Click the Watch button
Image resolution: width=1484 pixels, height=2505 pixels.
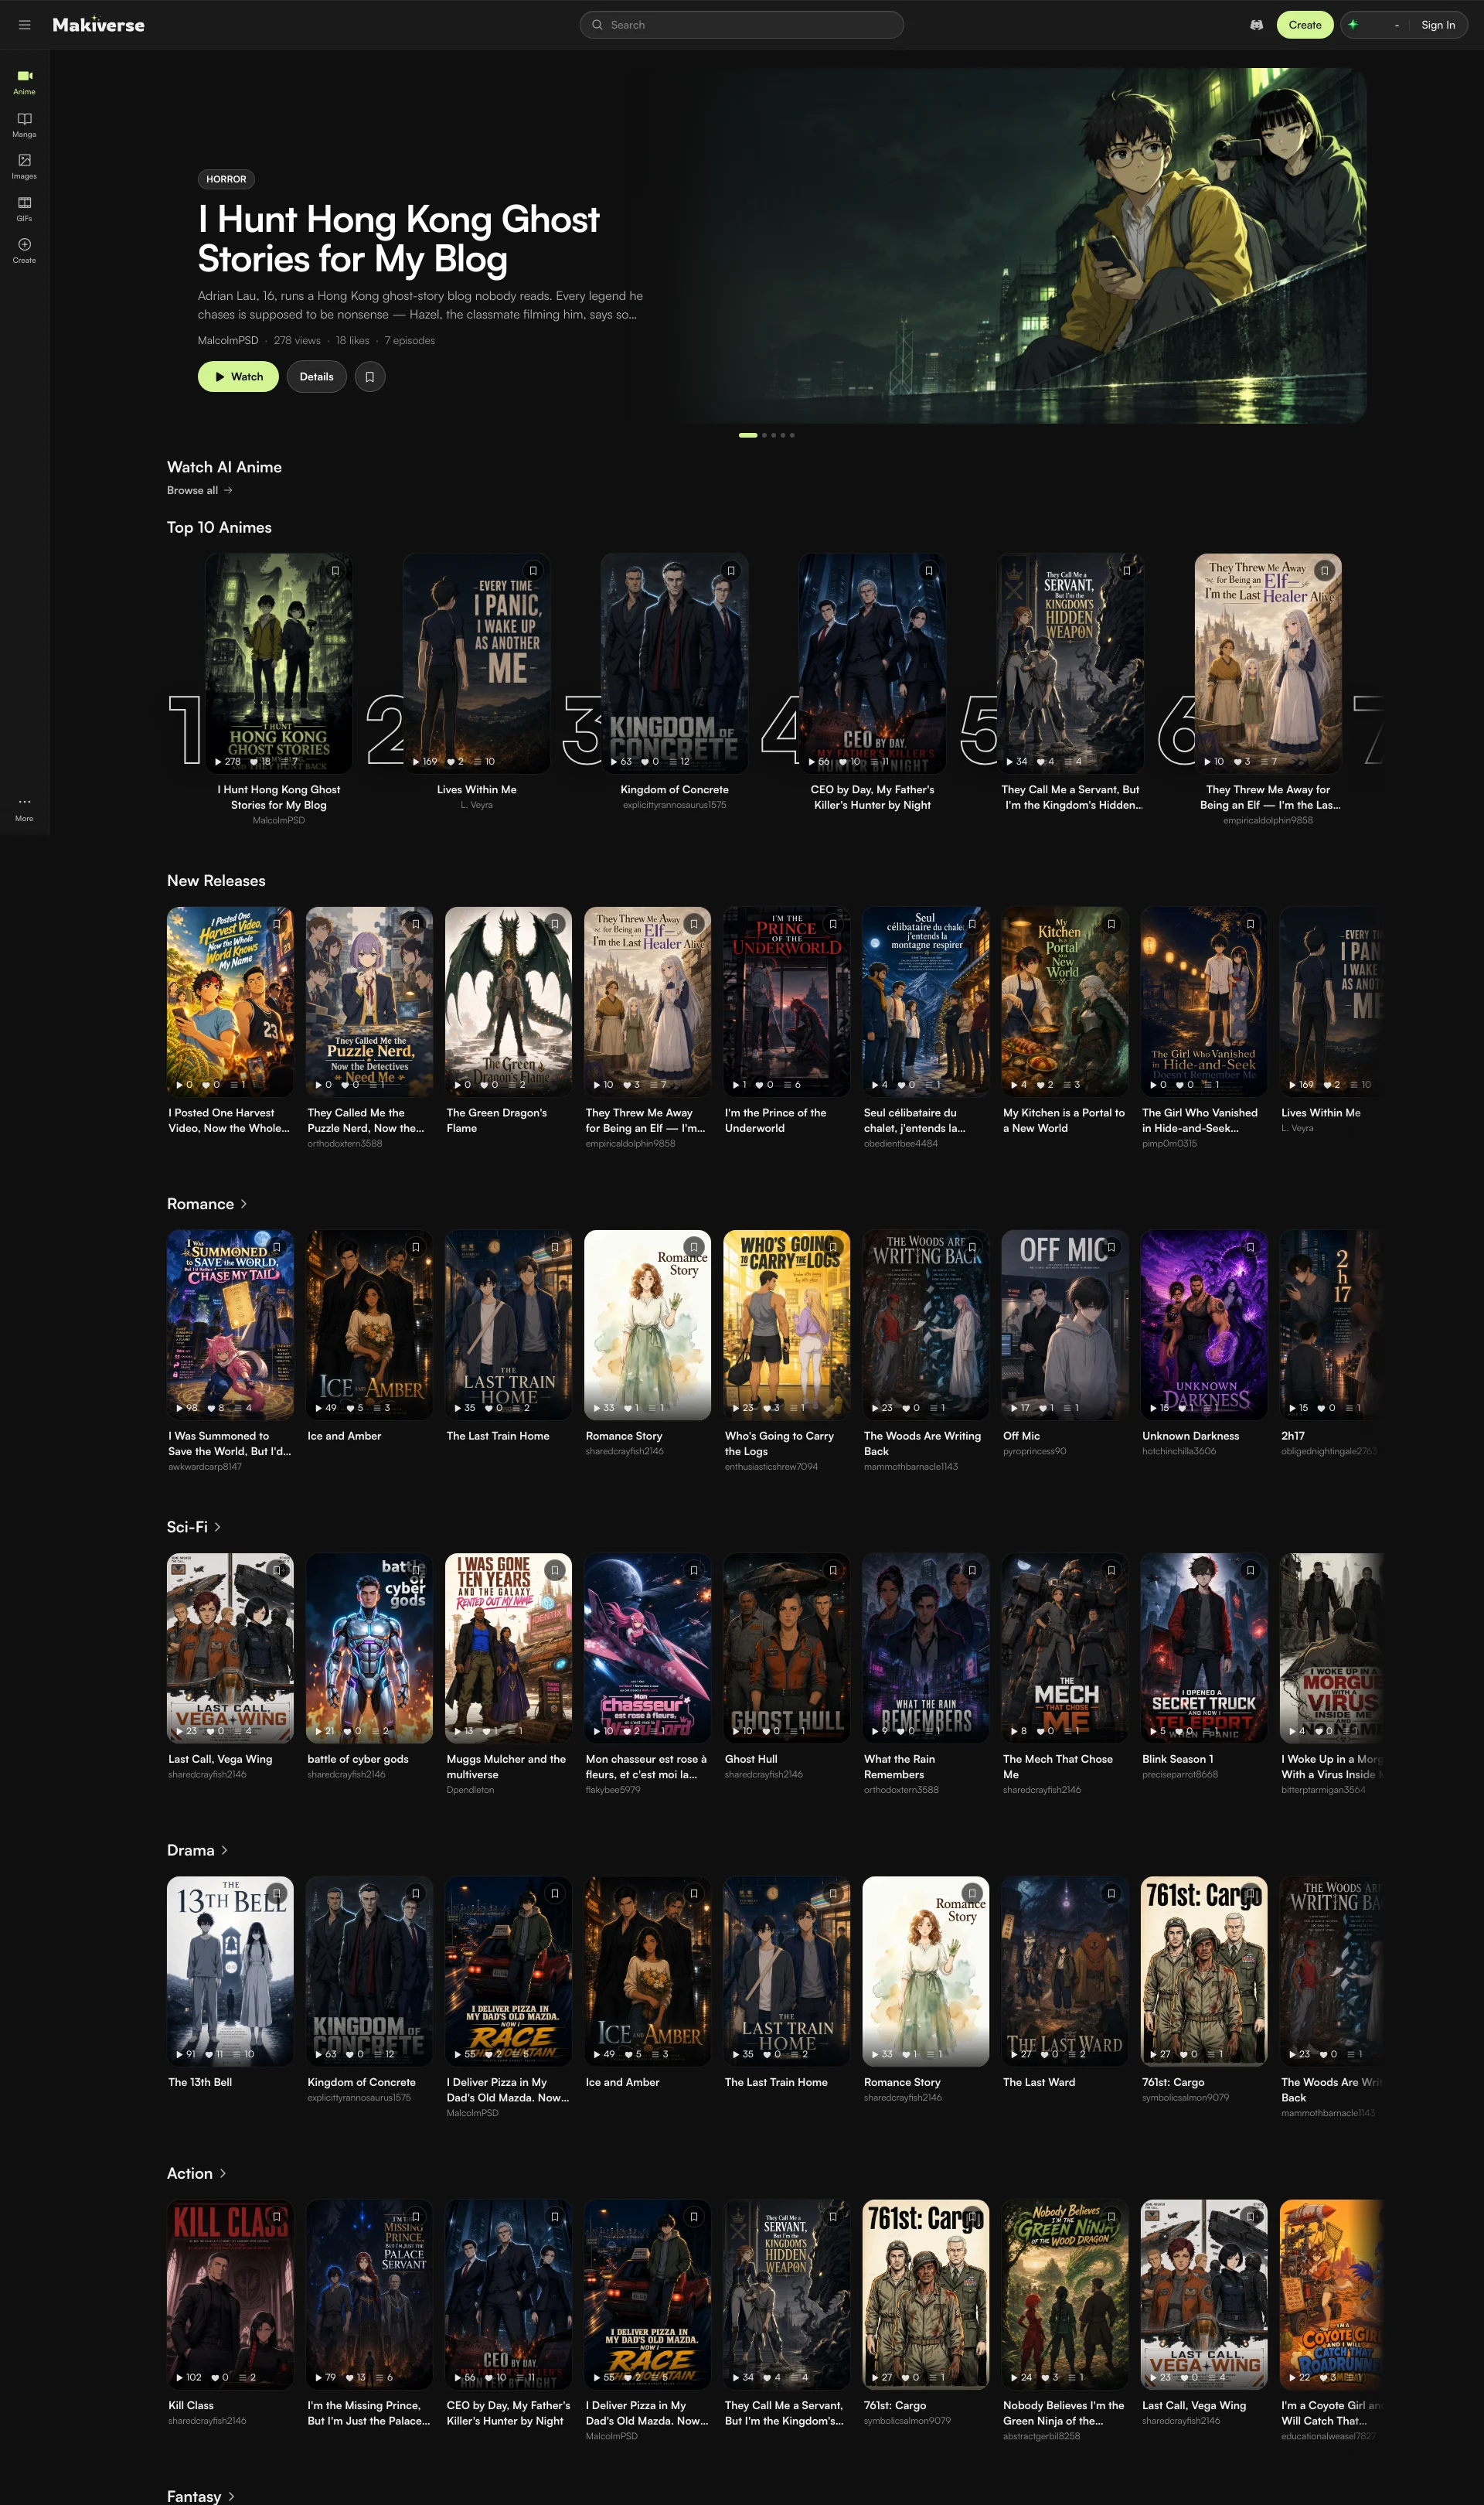pos(238,377)
